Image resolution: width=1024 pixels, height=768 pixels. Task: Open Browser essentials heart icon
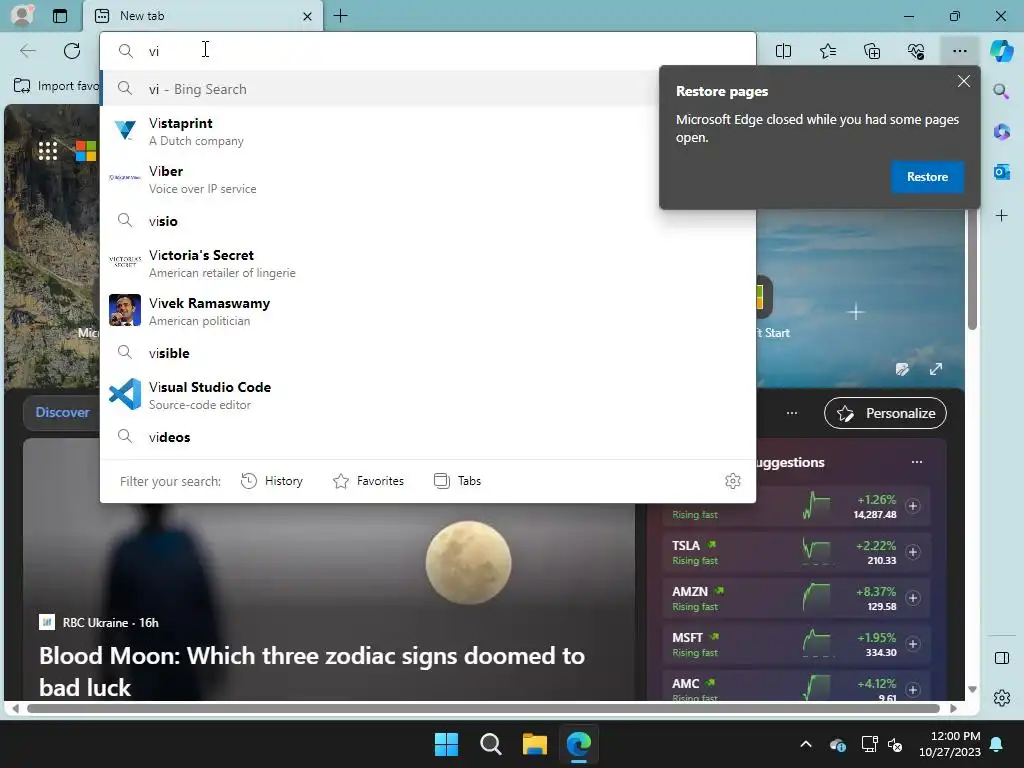click(x=916, y=51)
